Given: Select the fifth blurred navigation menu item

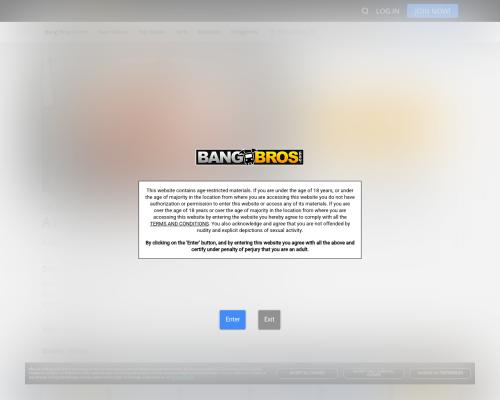Looking at the screenshot, I should tap(209, 32).
